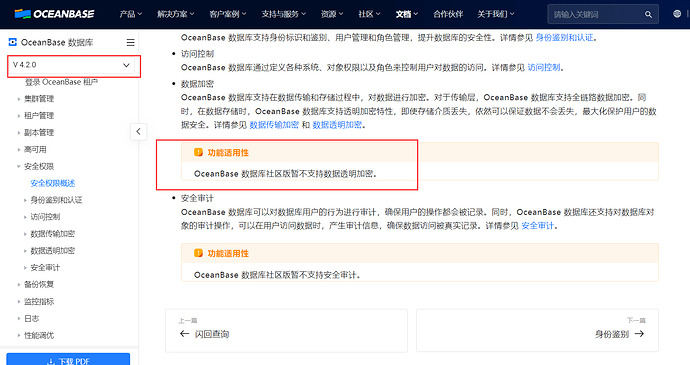
Task: Open the V 4.2.0 version dropdown
Action: tap(71, 65)
